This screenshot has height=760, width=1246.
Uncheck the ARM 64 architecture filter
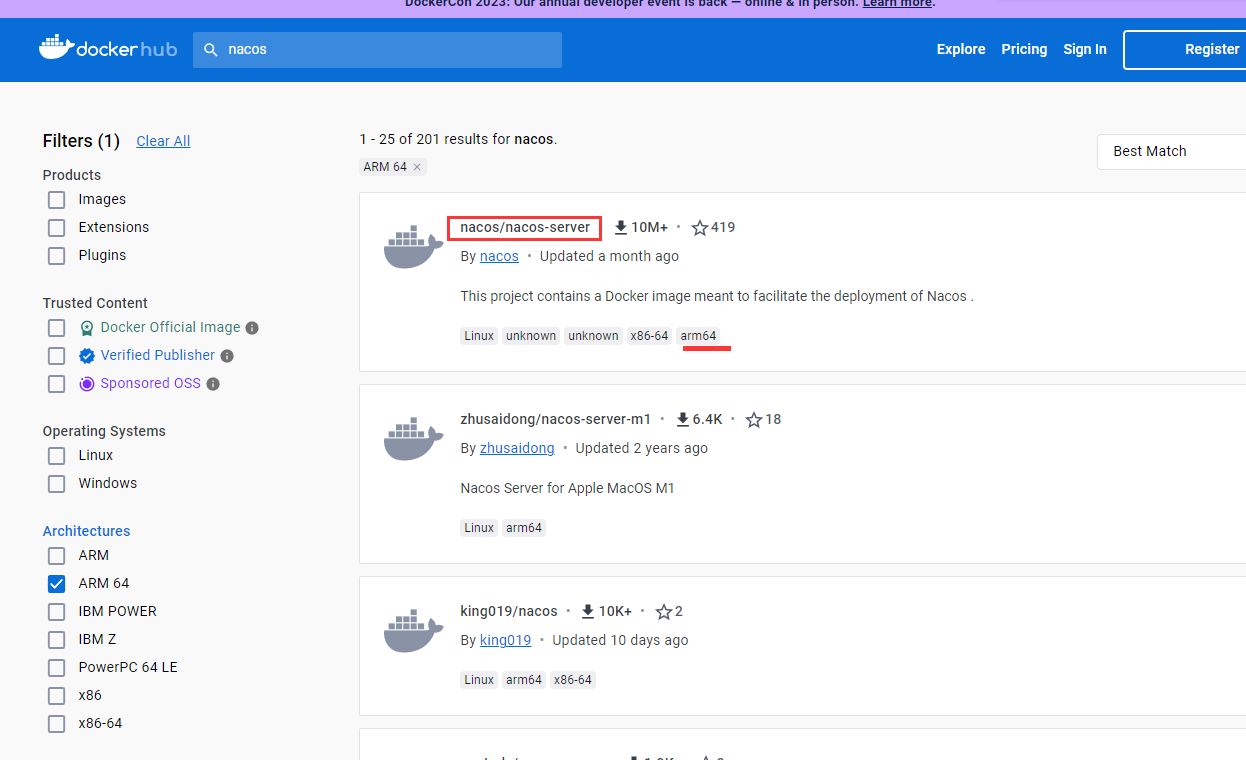56,584
